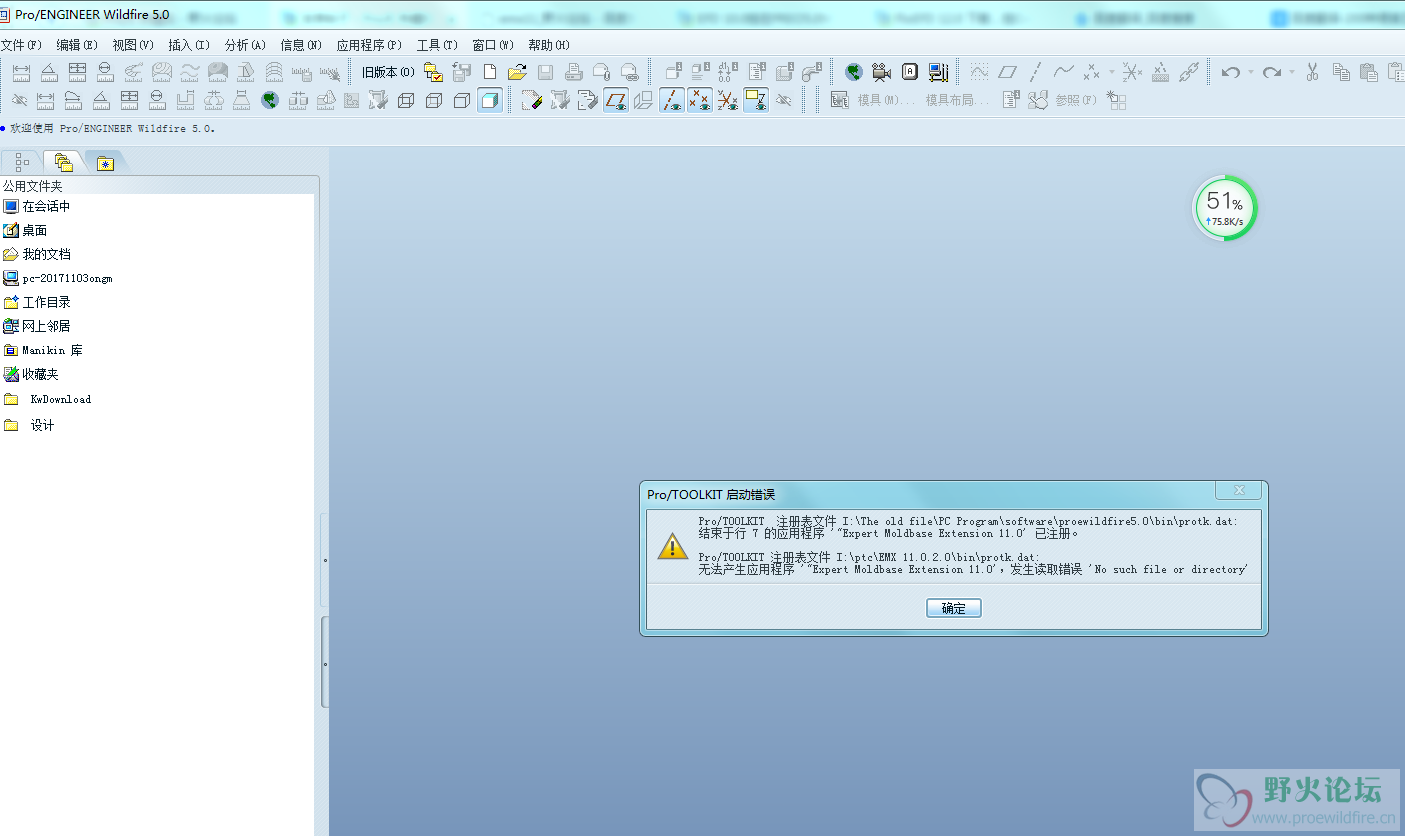Viewport: 1405px width, 836px height.
Task: Select the datum point tool
Action: tap(1090, 72)
